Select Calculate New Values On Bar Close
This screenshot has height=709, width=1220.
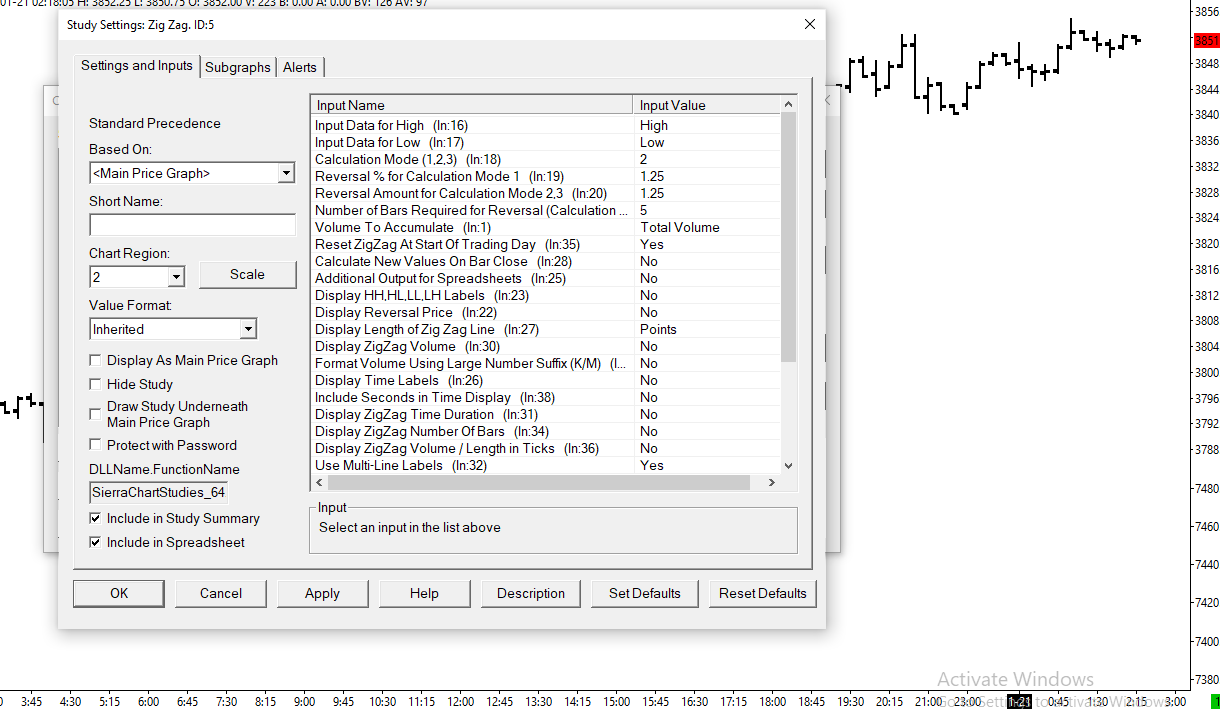coord(546,261)
